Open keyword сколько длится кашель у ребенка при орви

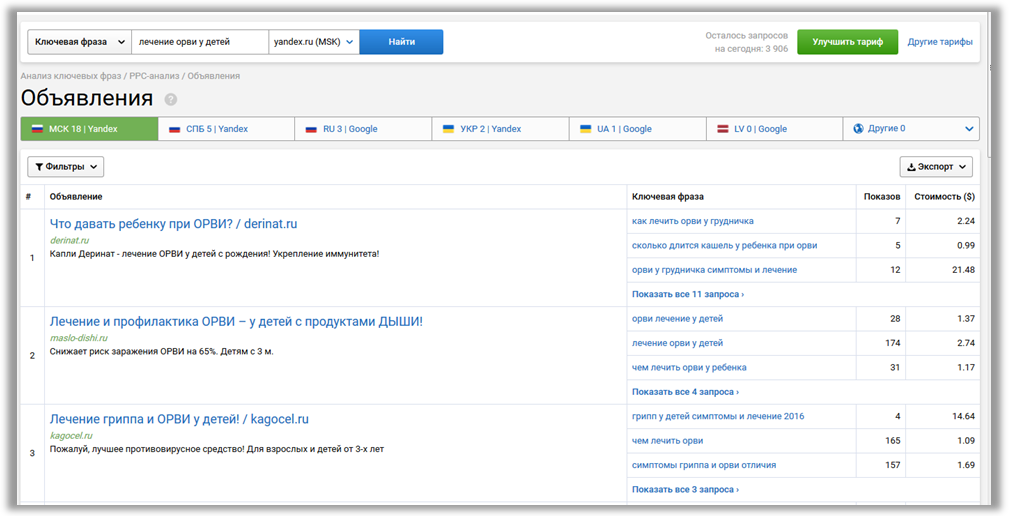point(725,245)
